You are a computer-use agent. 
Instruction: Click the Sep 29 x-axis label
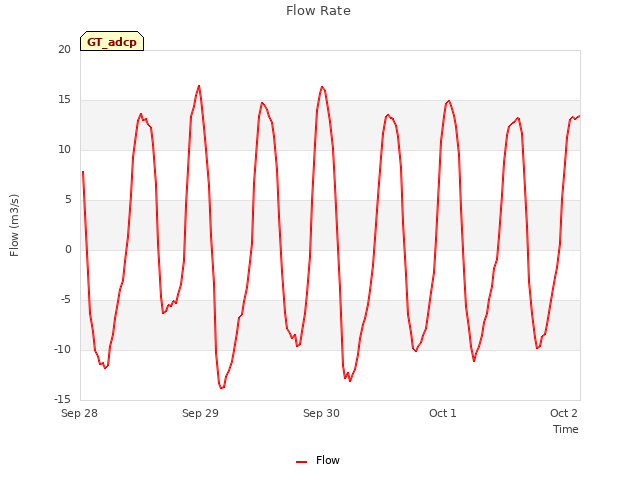point(200,413)
